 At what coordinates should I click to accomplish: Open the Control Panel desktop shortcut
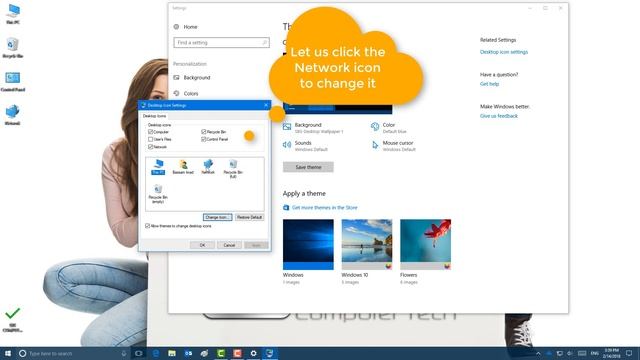click(x=13, y=82)
